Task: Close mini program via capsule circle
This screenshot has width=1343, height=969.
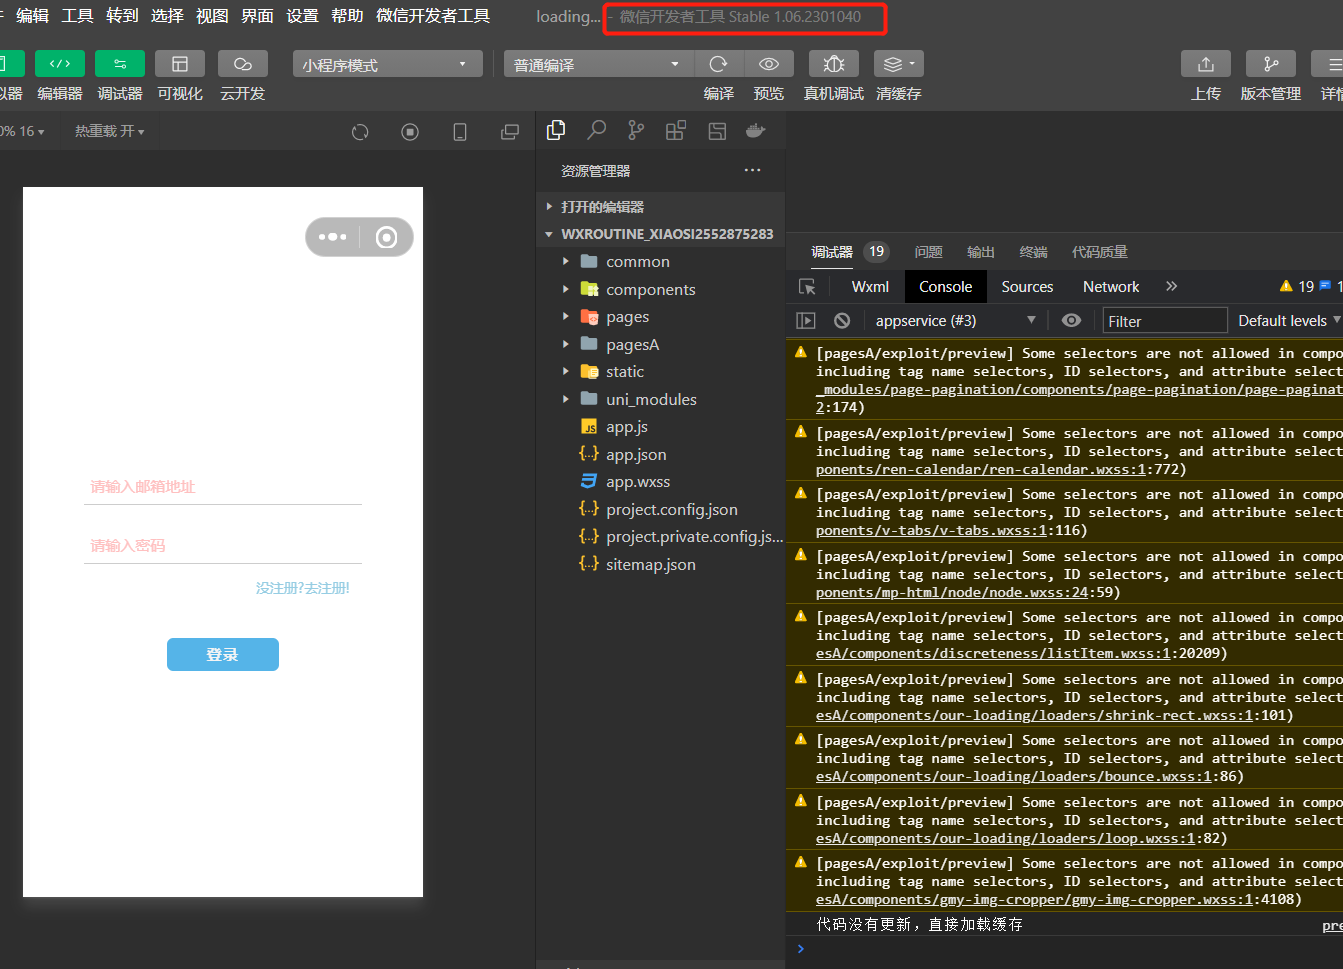Action: click(x=386, y=237)
